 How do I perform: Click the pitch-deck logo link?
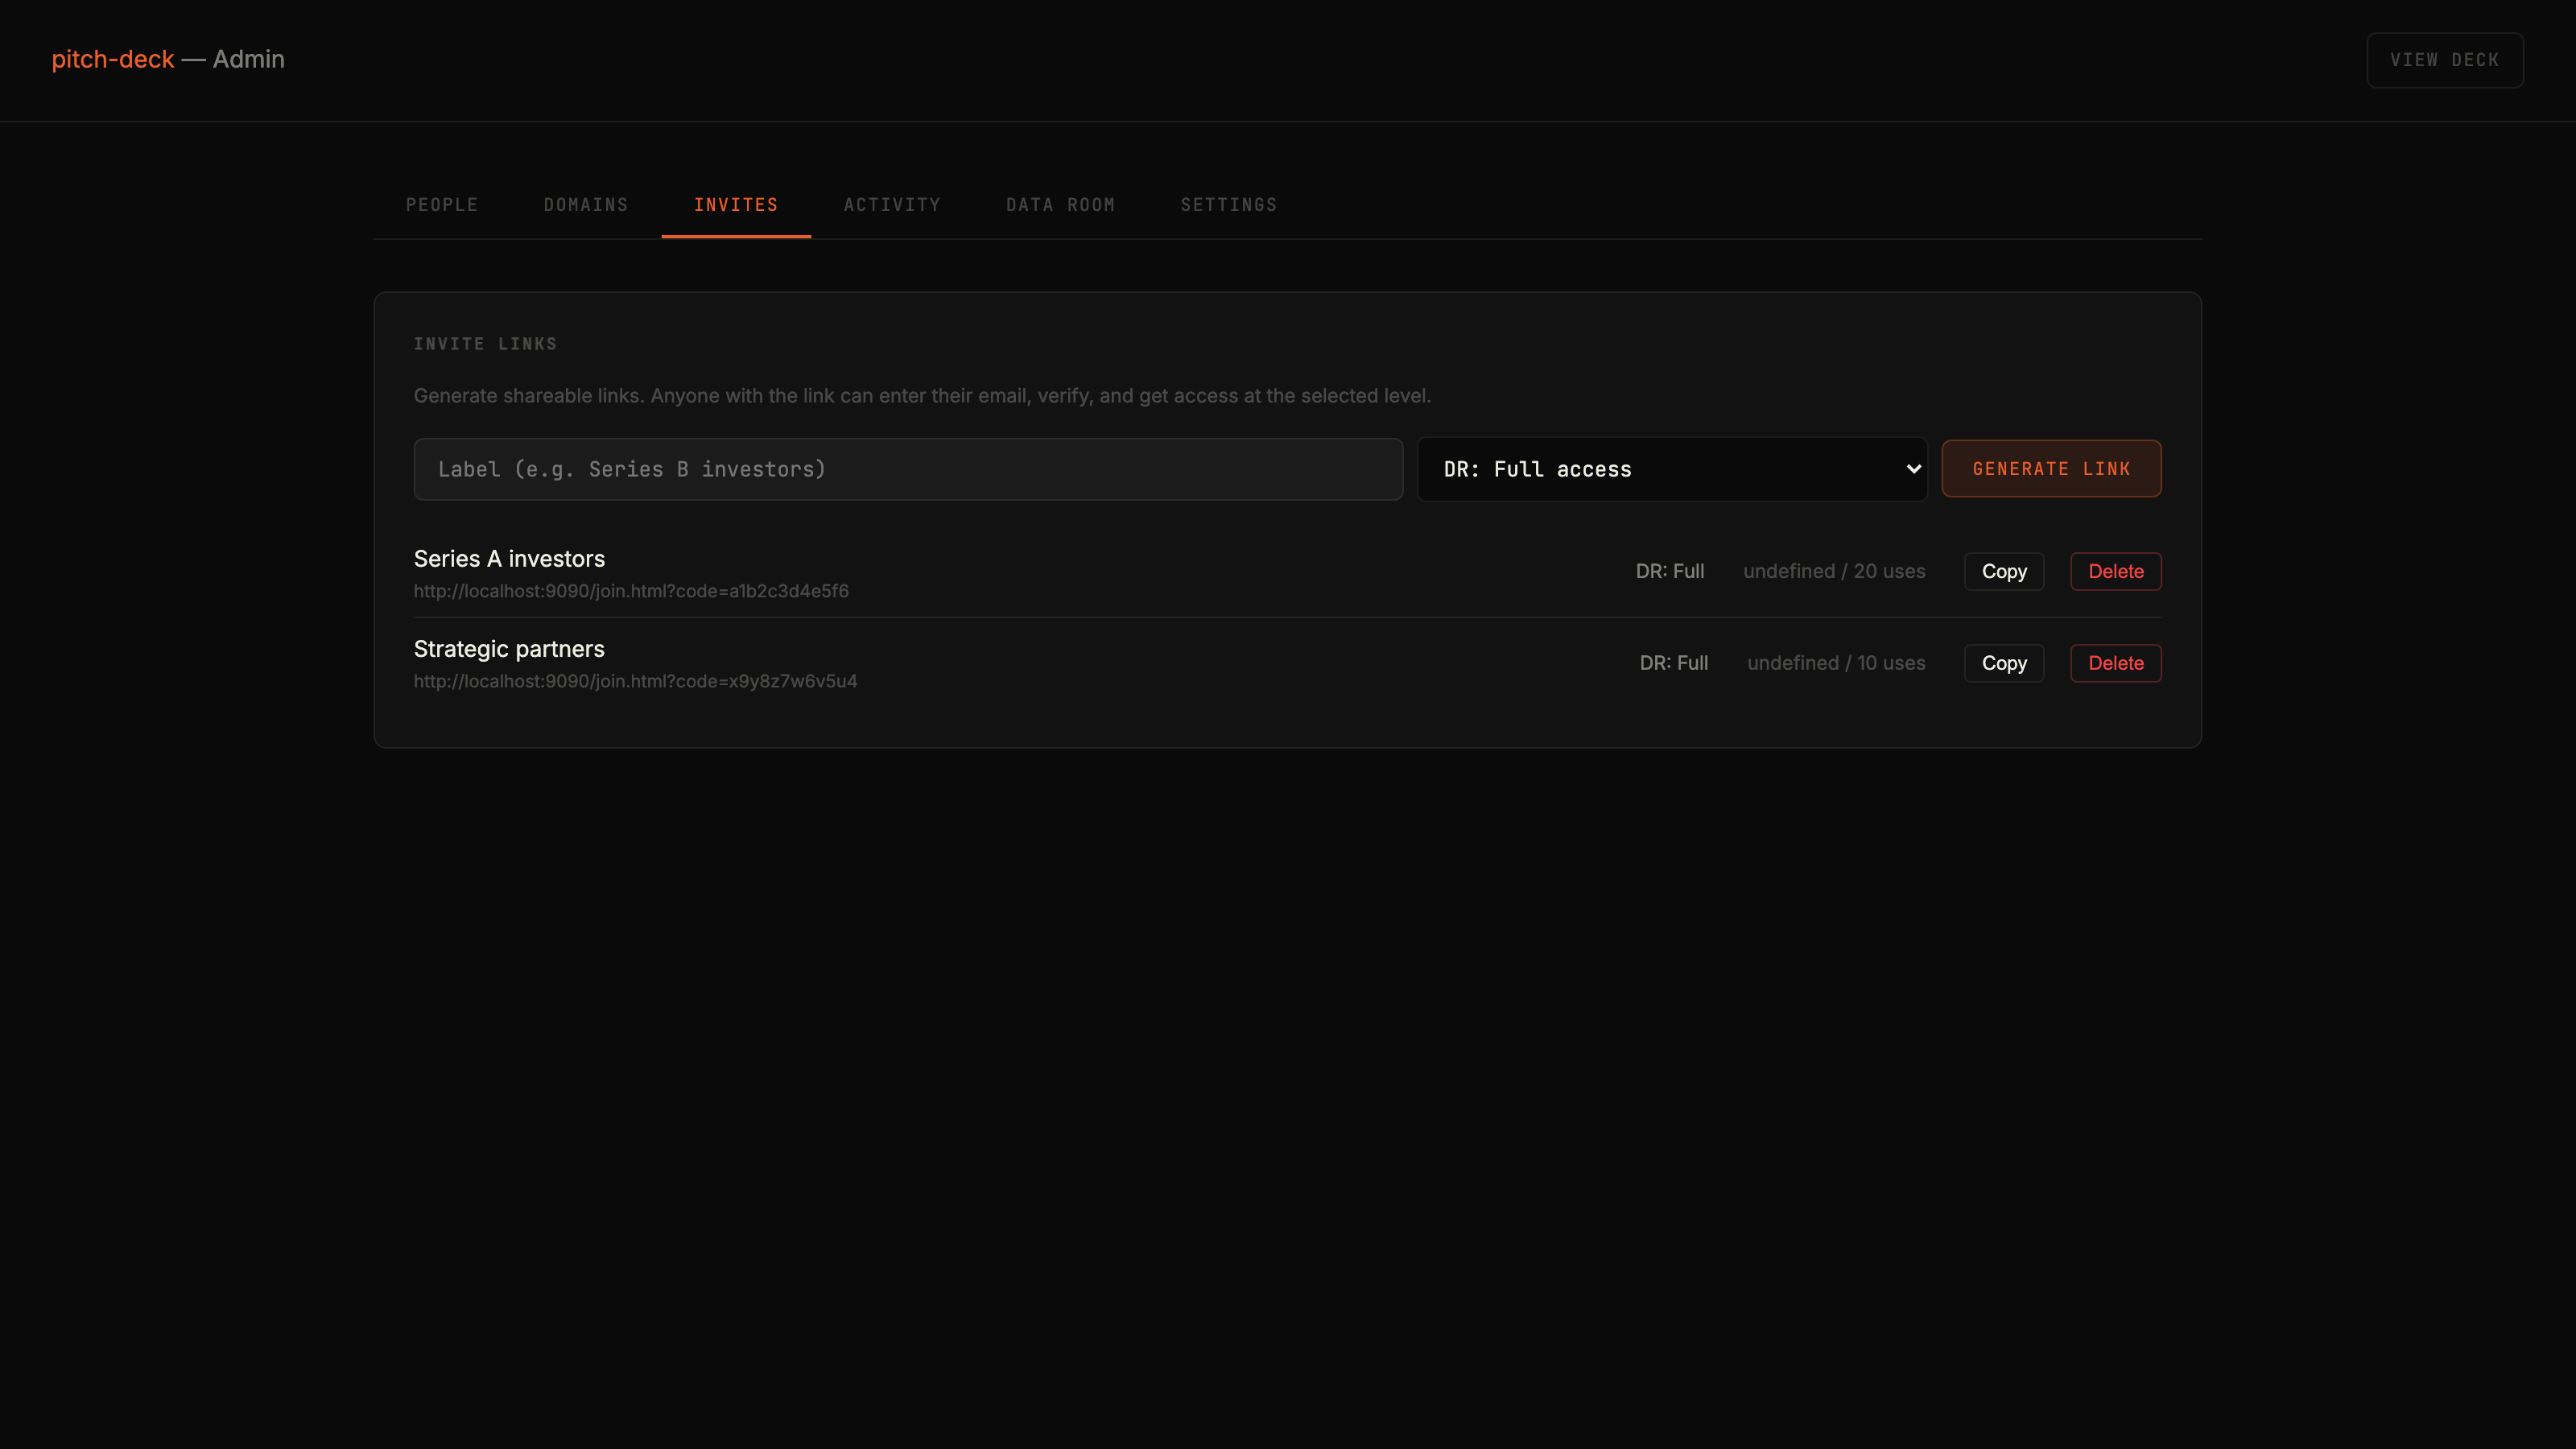[112, 59]
